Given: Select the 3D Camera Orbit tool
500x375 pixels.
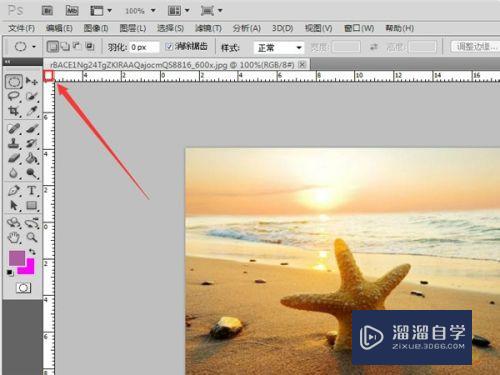Looking at the screenshot, I should coord(32,222).
